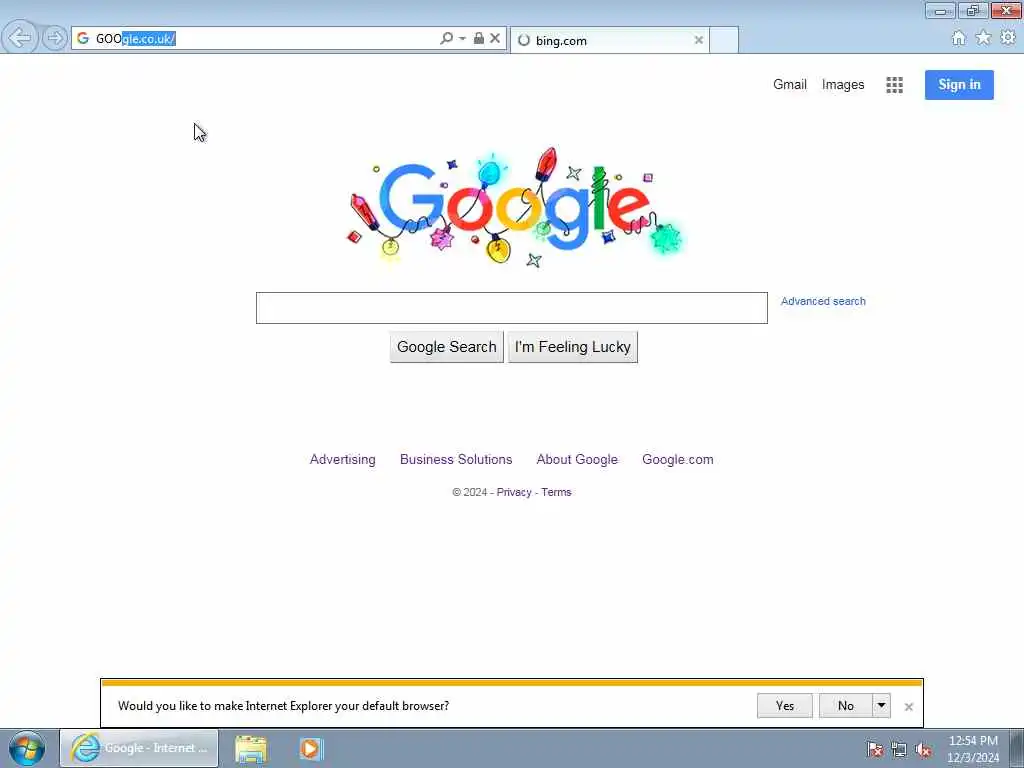Viewport: 1024px width, 768px height.
Task: Click the URL text in address bar
Action: (x=136, y=39)
